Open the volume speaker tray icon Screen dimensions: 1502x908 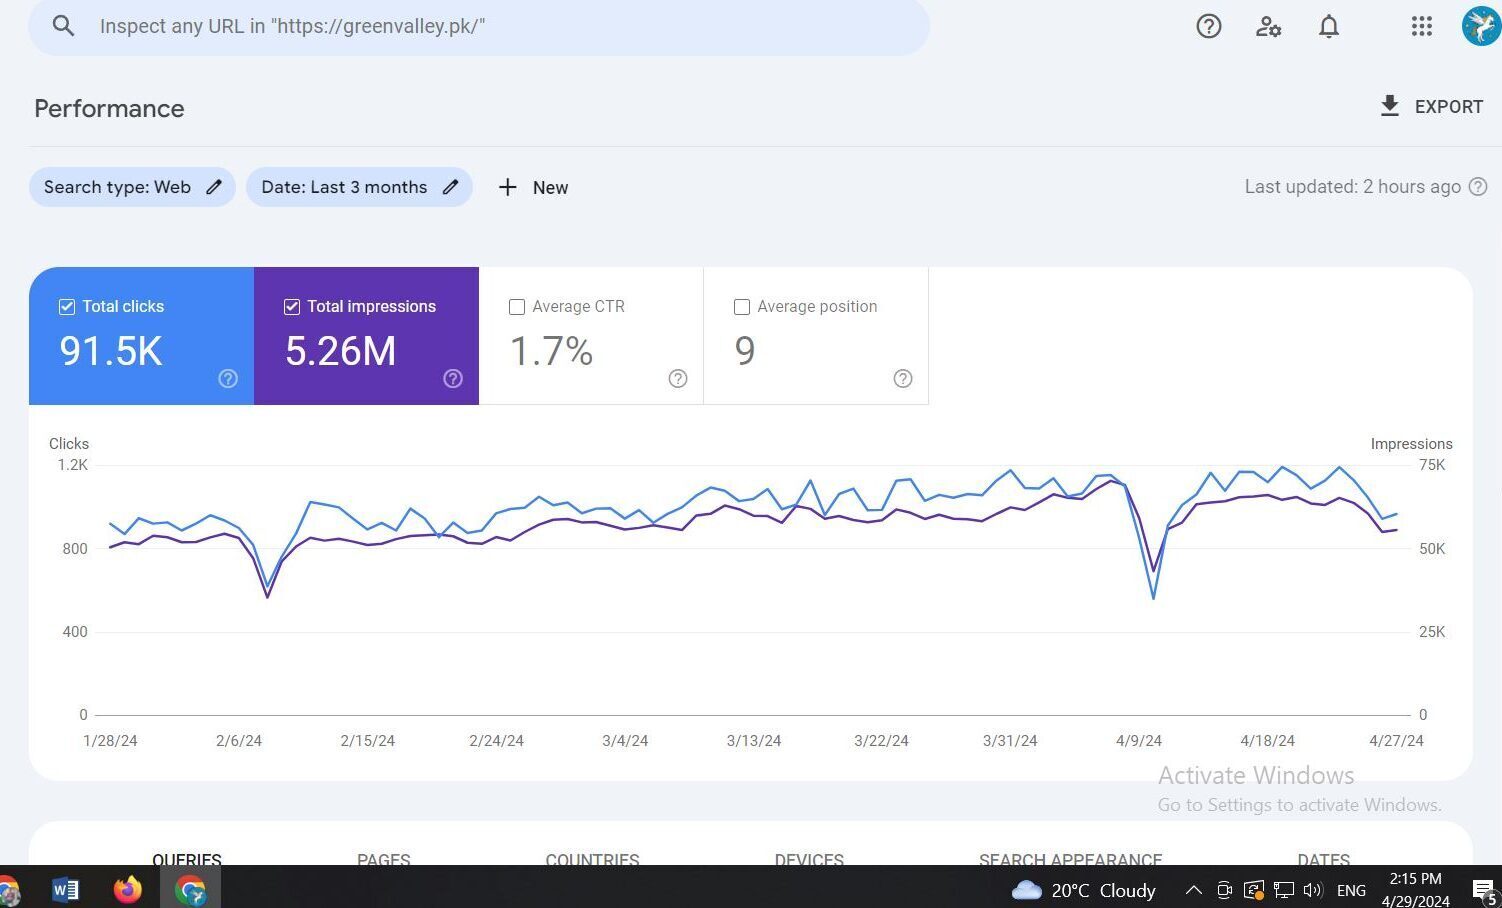(1313, 890)
